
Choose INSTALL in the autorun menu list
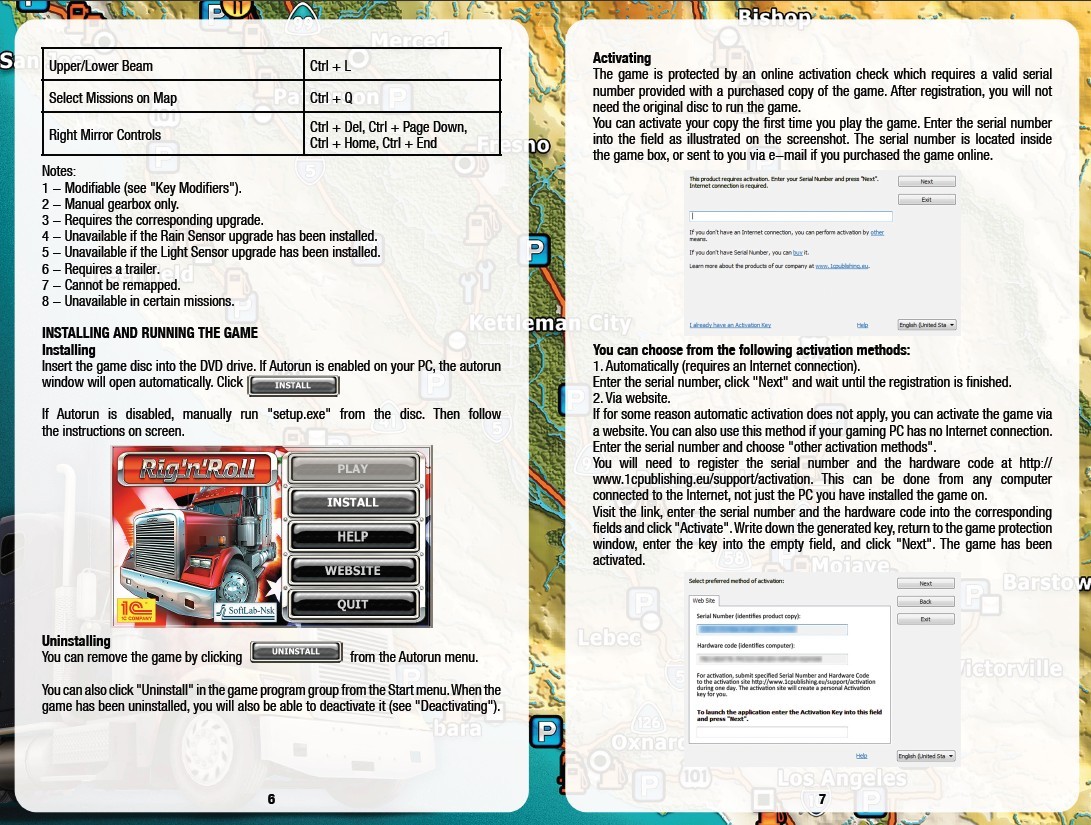pyautogui.click(x=353, y=502)
